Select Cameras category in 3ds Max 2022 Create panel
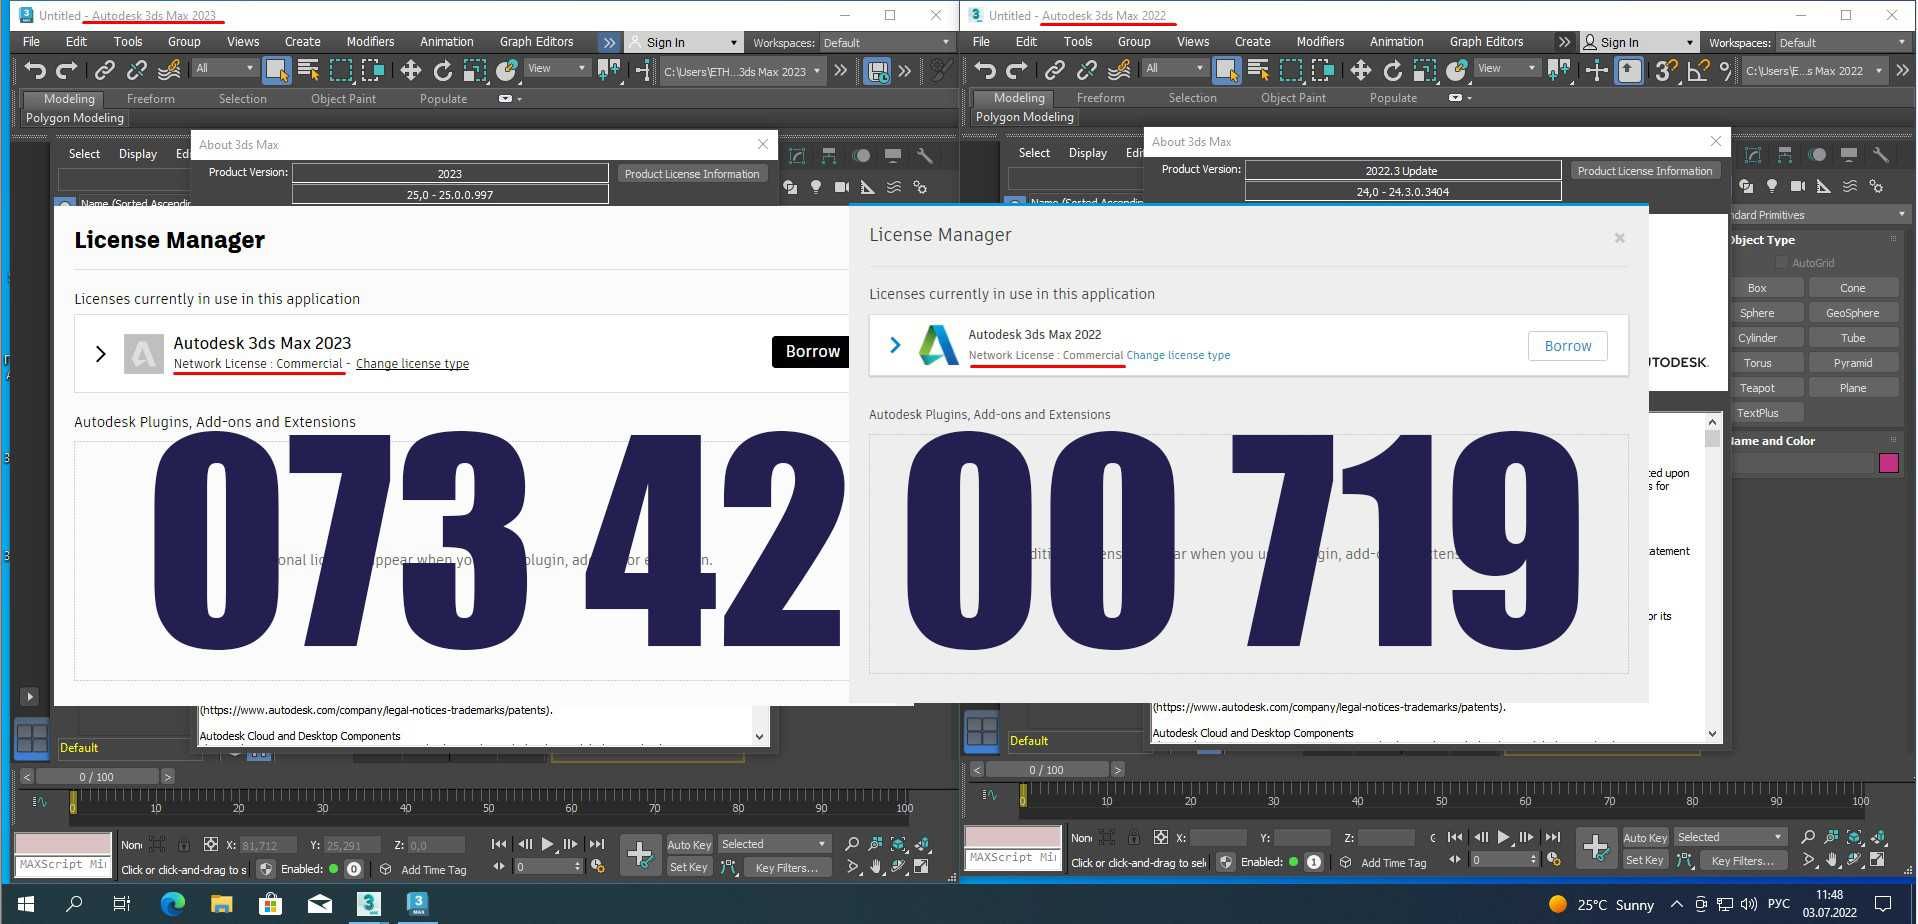Viewport: 1918px width, 924px height. (x=1797, y=186)
